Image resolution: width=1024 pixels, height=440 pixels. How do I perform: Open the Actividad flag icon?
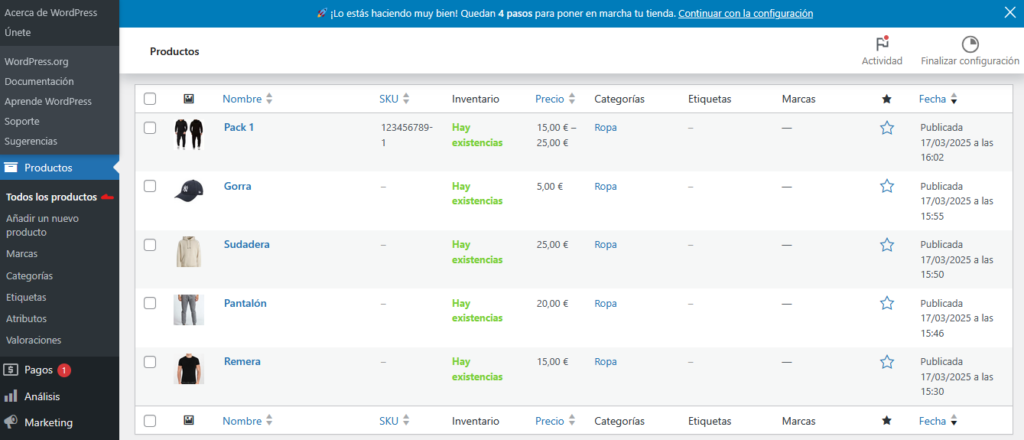[882, 44]
